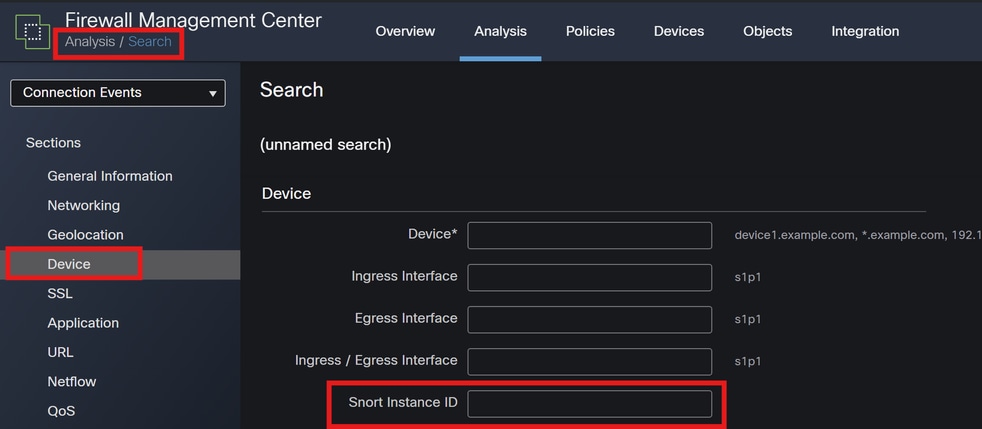Click the Analysis breadcrumb text
The image size is (982, 429).
coord(90,42)
